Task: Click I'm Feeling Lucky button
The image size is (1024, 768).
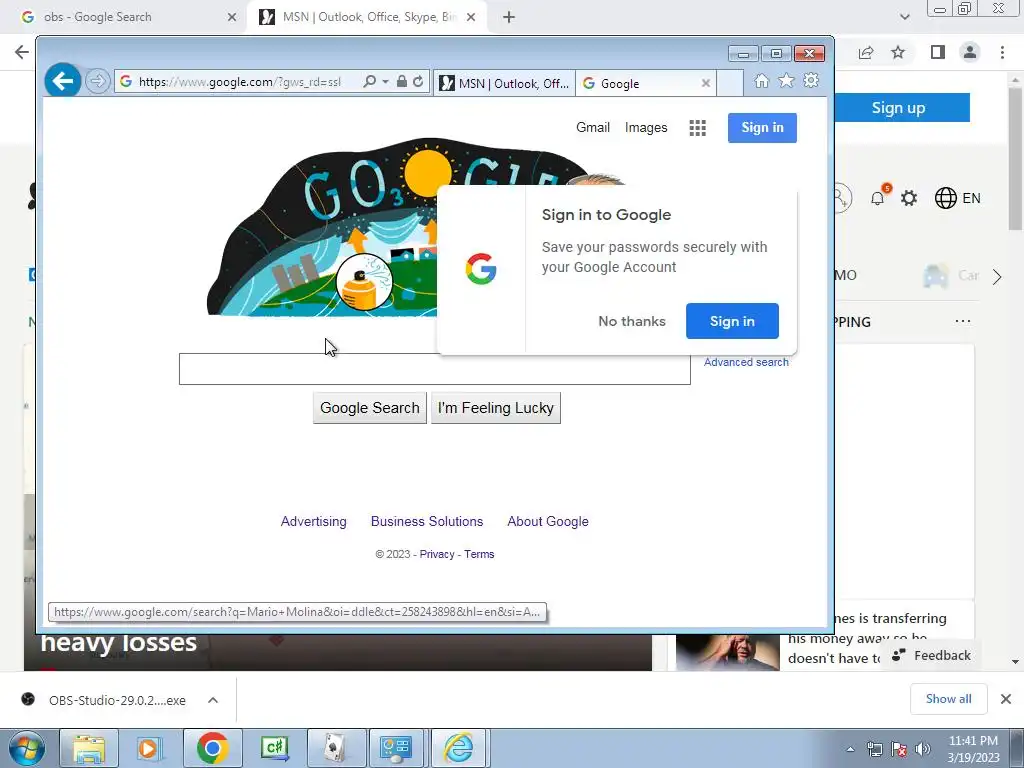Action: [496, 408]
